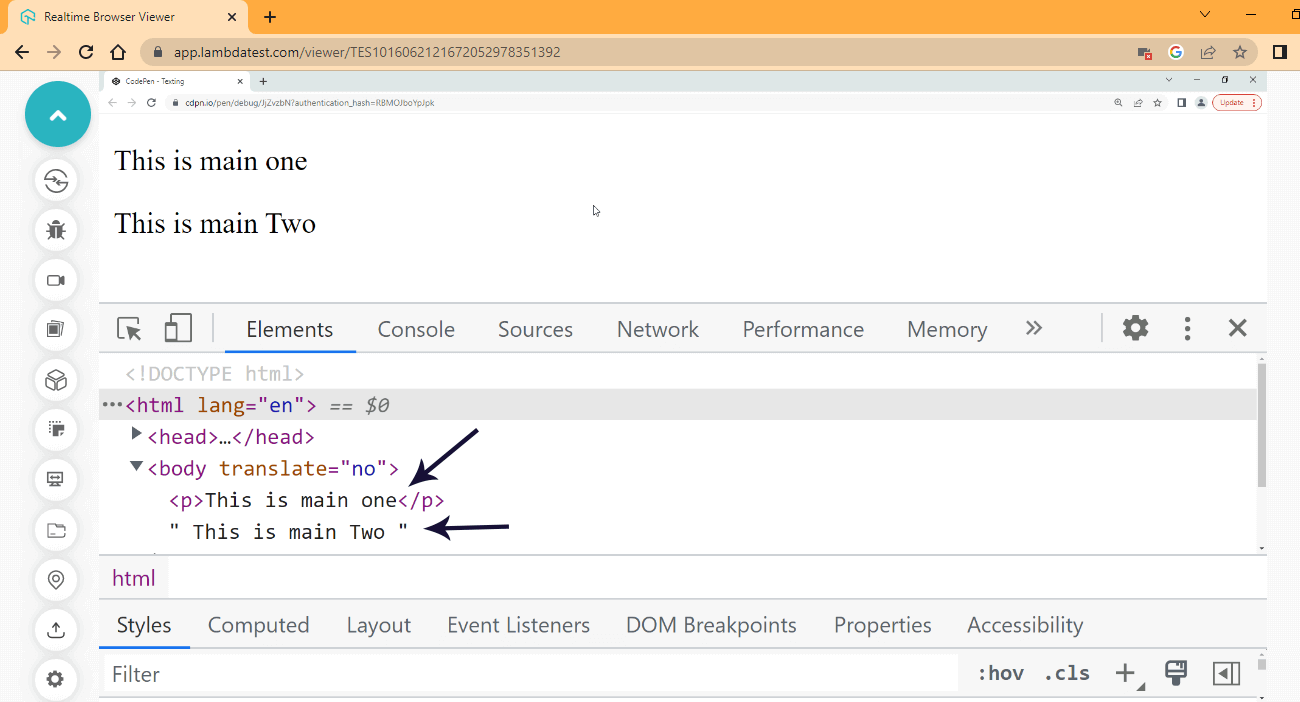Open the 3D cube icon in sidebar
1300x702 pixels.
click(x=56, y=380)
